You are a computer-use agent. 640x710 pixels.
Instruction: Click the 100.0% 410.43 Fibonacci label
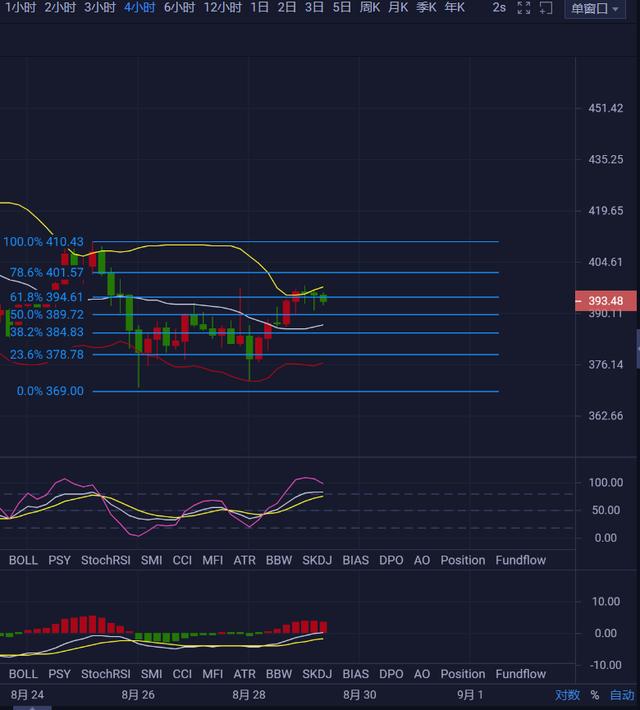click(x=43, y=242)
